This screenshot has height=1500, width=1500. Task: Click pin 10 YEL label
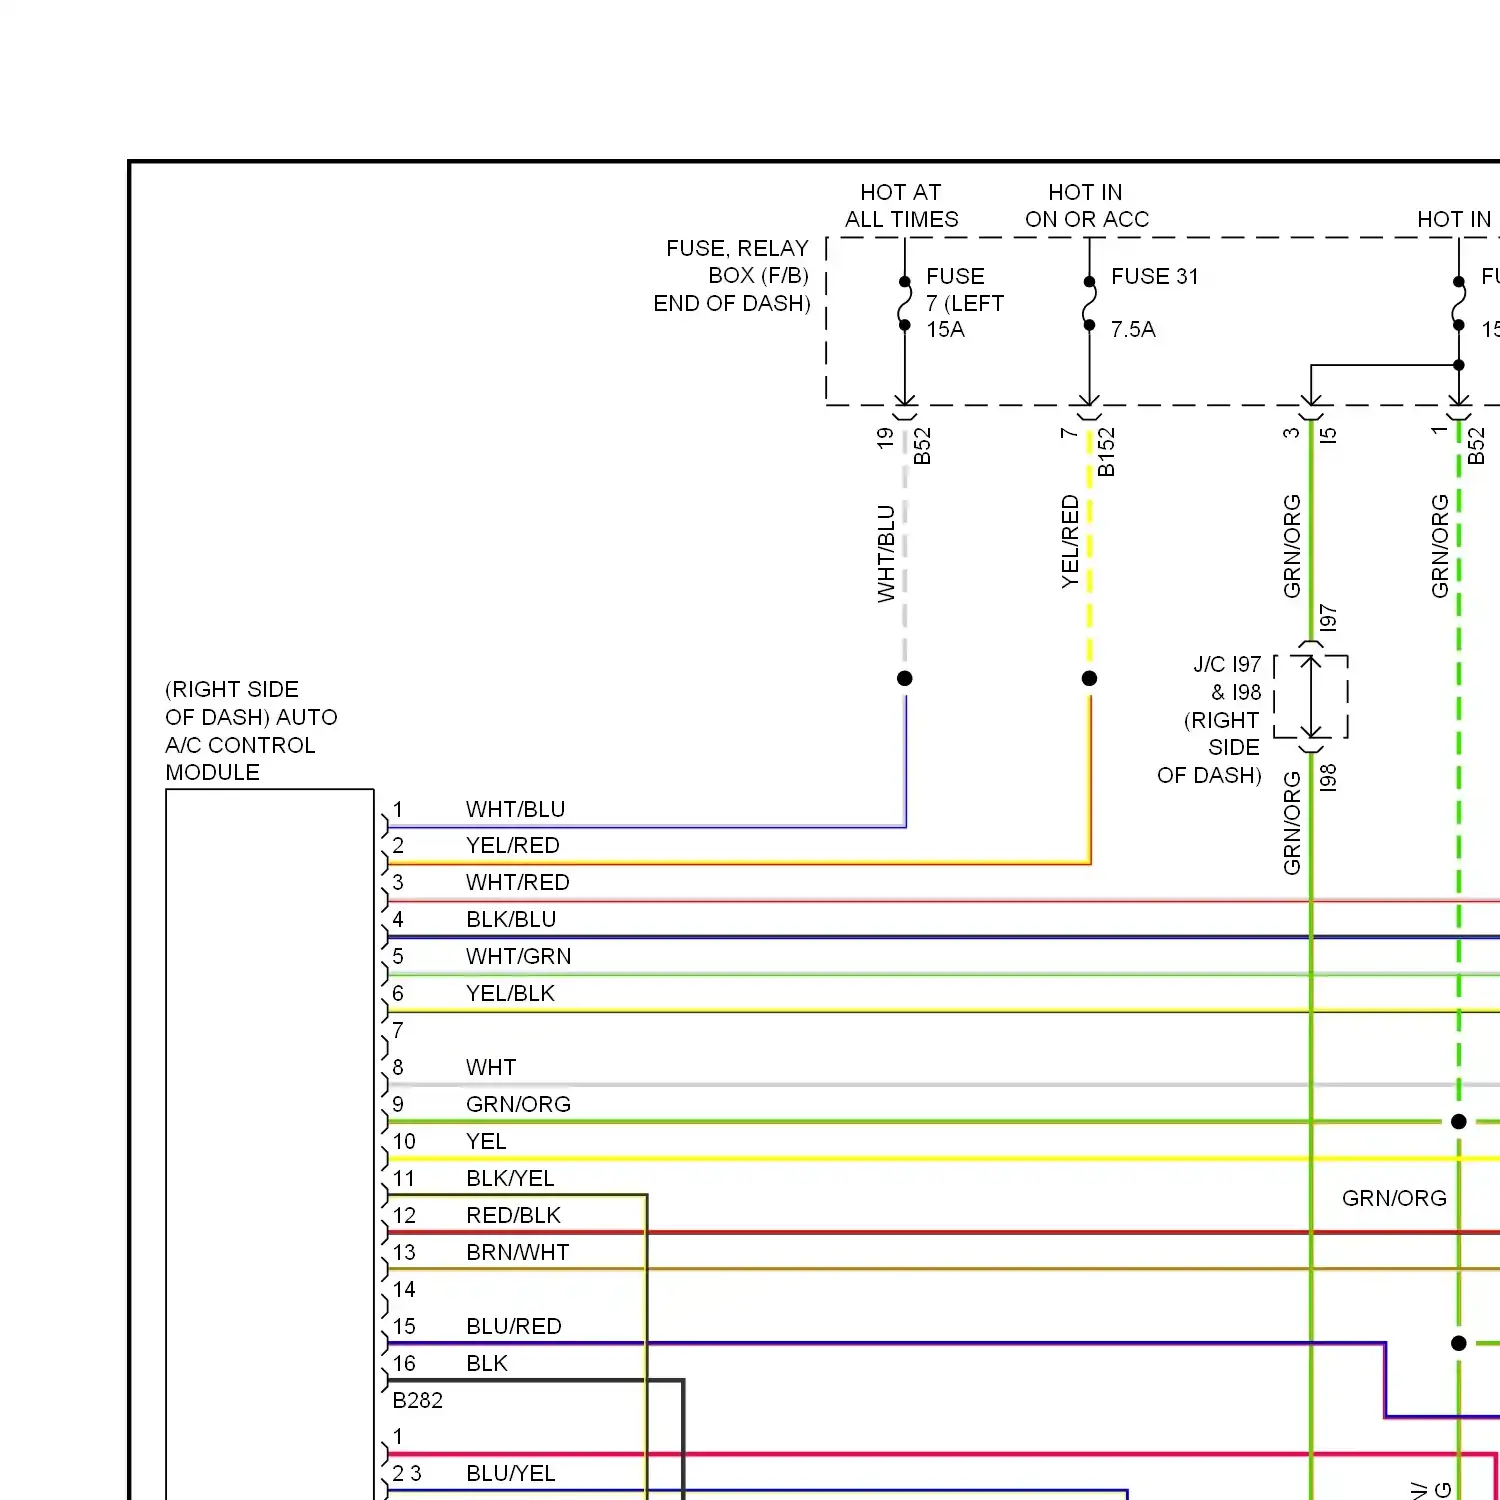pyautogui.click(x=486, y=1141)
